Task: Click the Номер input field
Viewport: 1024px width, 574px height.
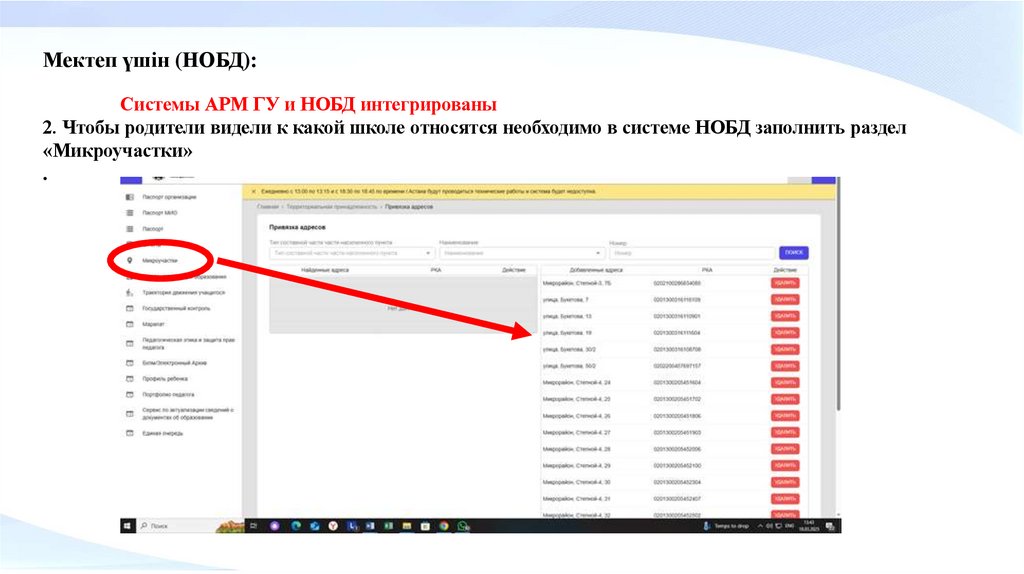Action: (692, 253)
